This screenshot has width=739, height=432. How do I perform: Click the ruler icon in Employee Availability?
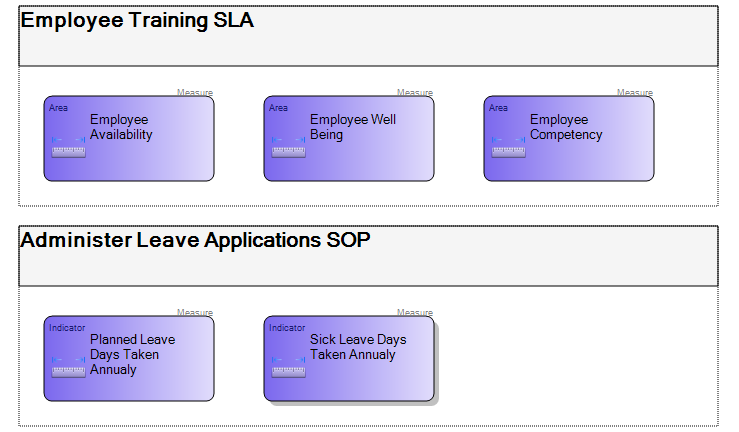click(68, 147)
